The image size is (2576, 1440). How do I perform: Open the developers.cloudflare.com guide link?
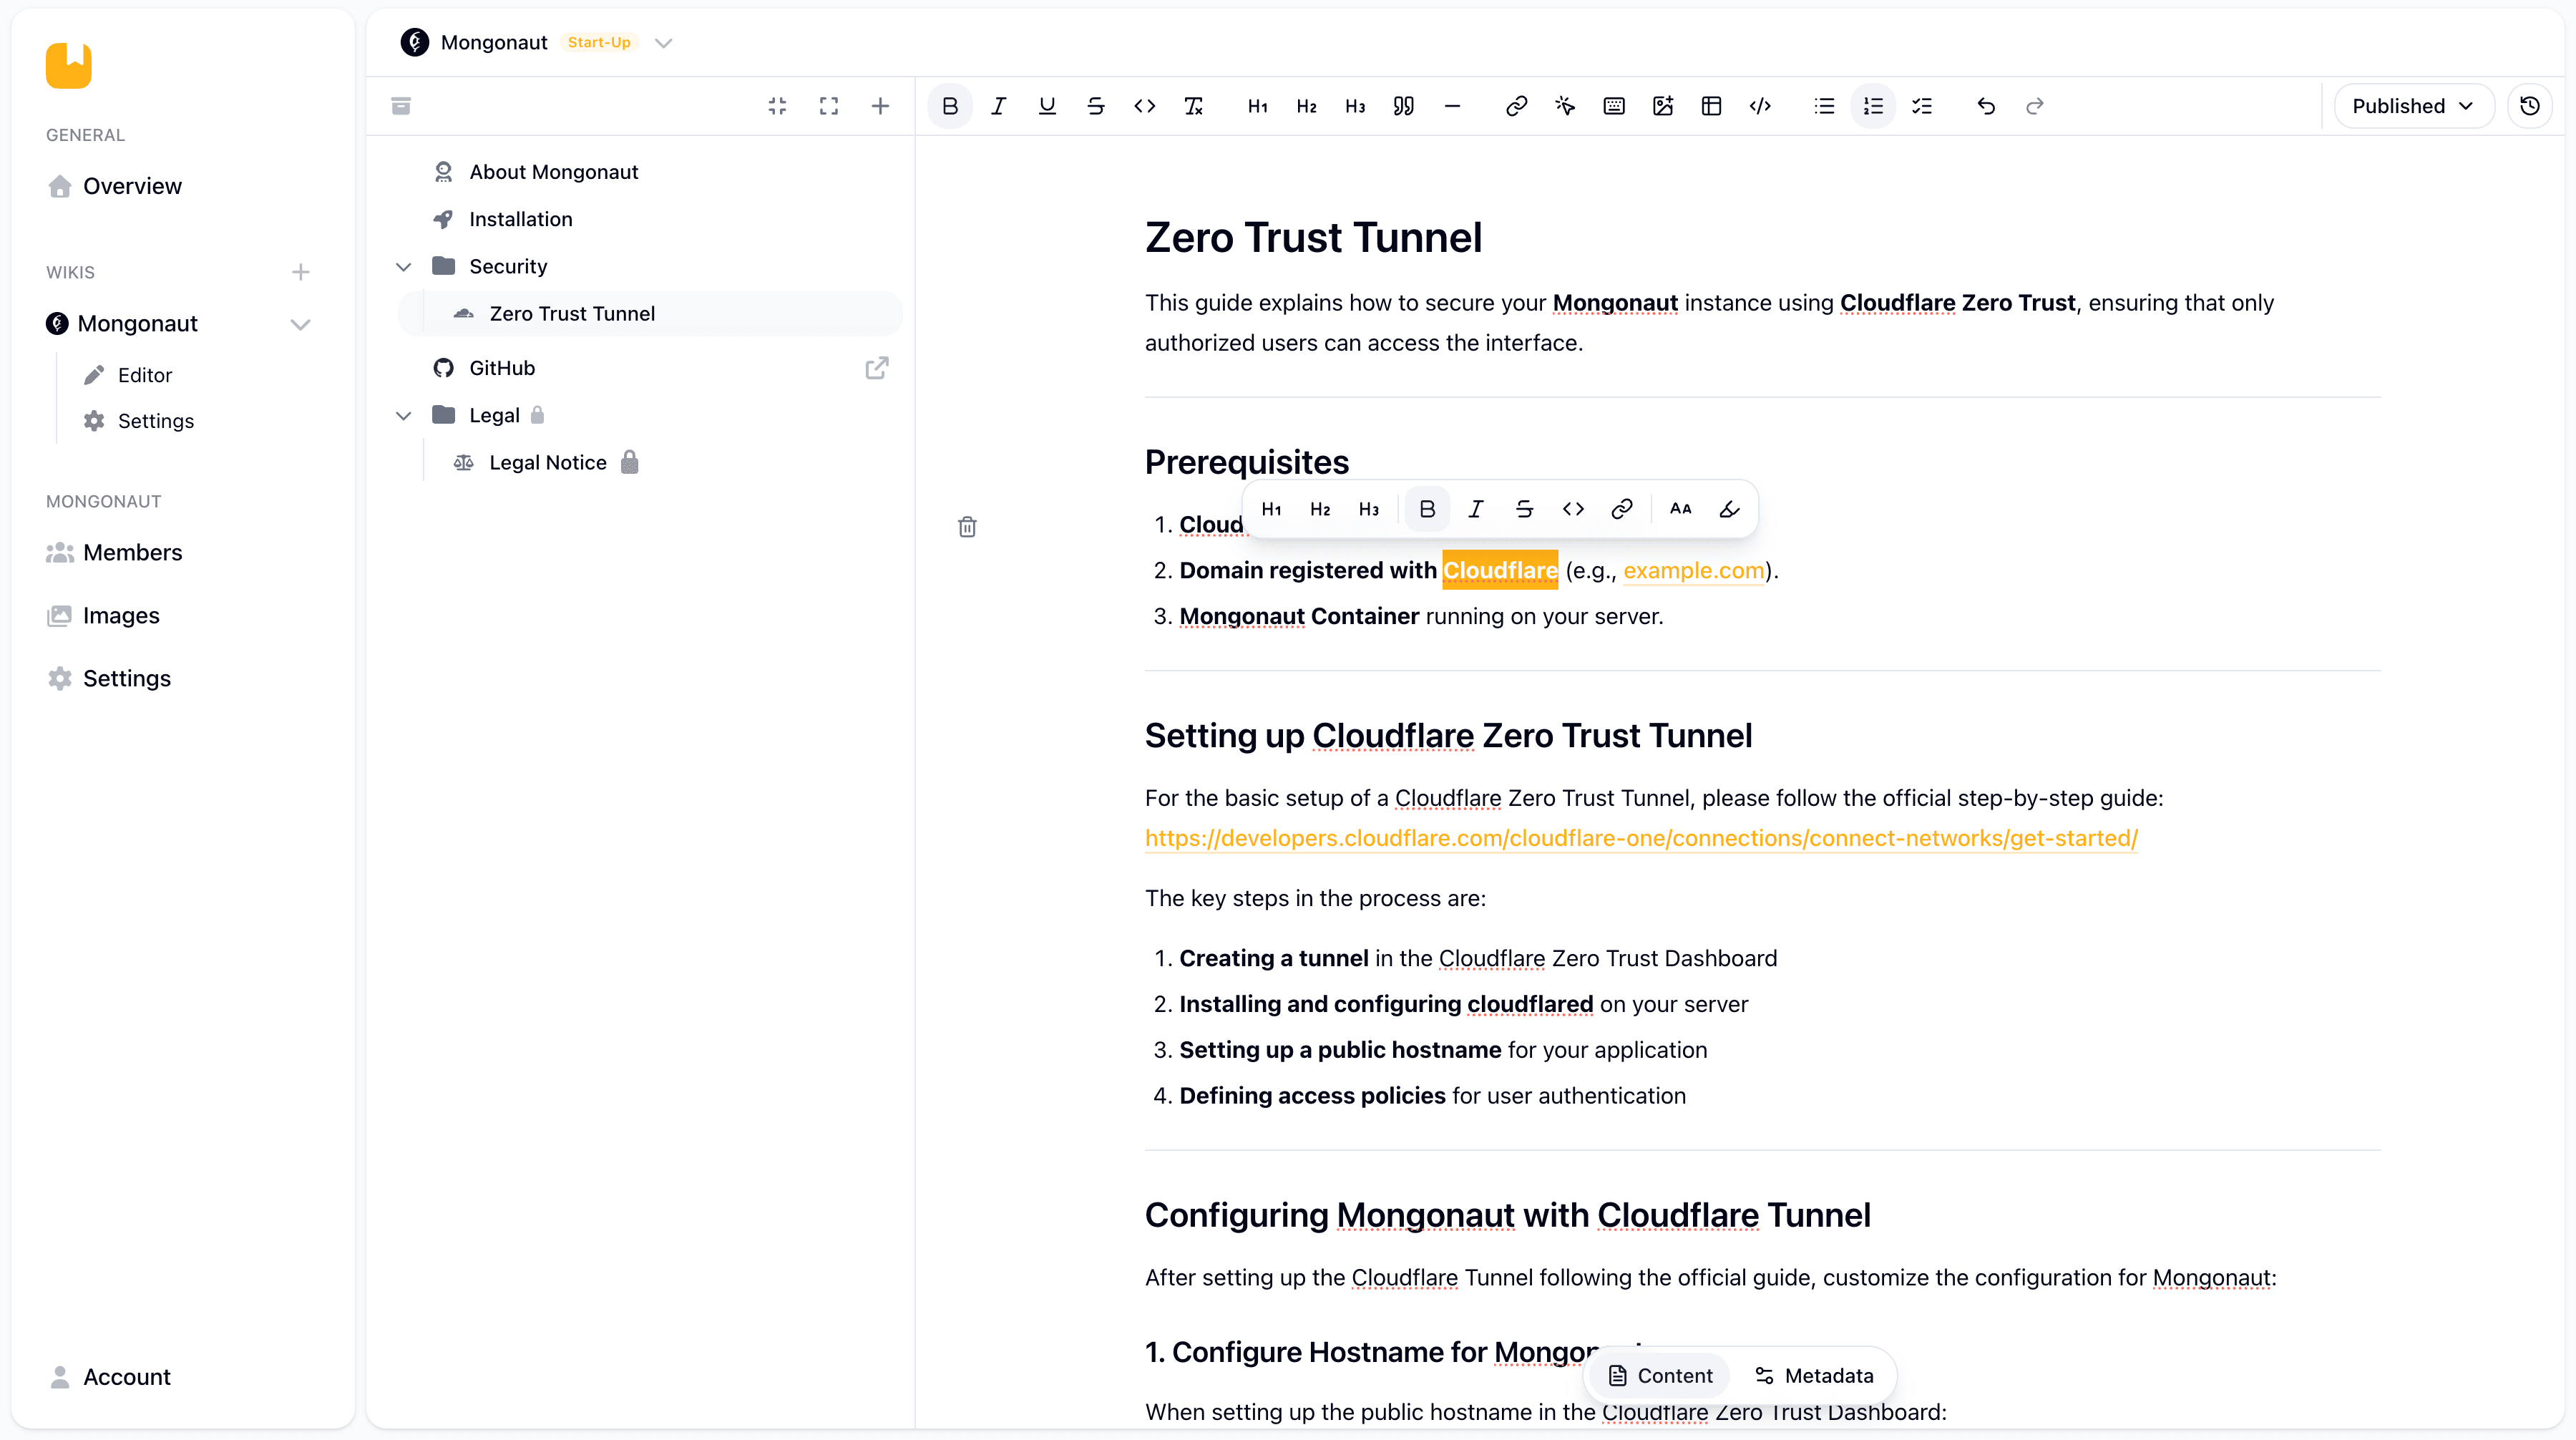click(1641, 838)
